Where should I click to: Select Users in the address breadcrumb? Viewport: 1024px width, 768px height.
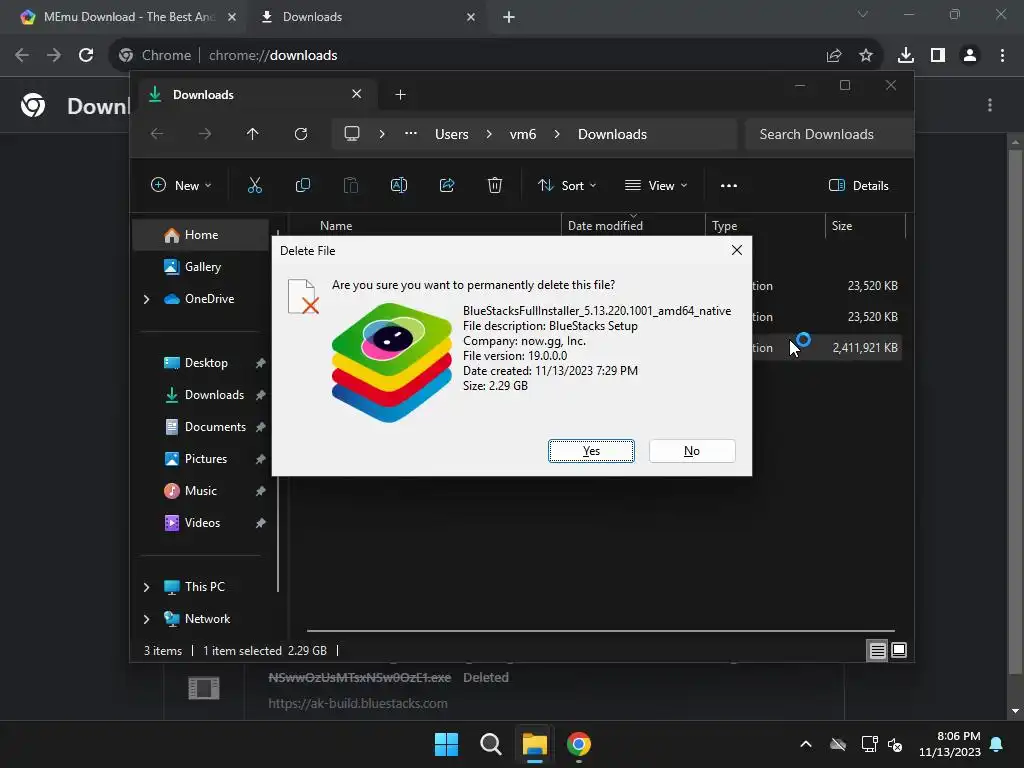coord(451,134)
